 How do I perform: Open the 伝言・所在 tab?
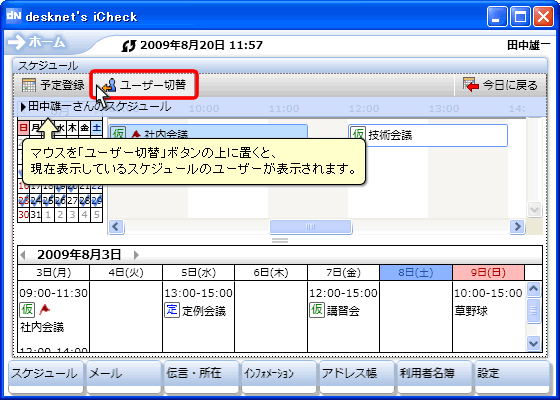[x=201, y=377]
